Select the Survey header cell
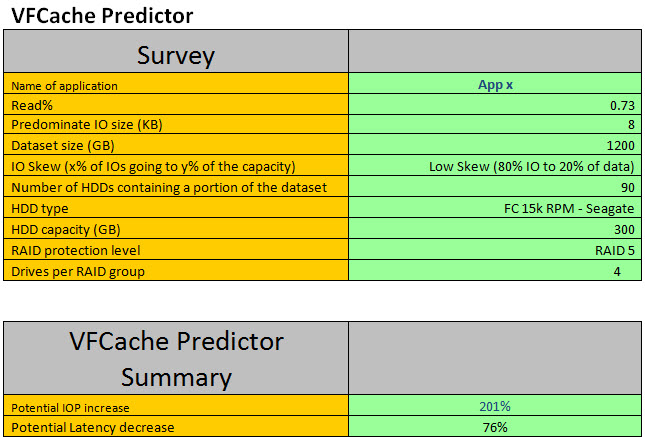Screen dimensions: 645x437 click(x=175, y=53)
